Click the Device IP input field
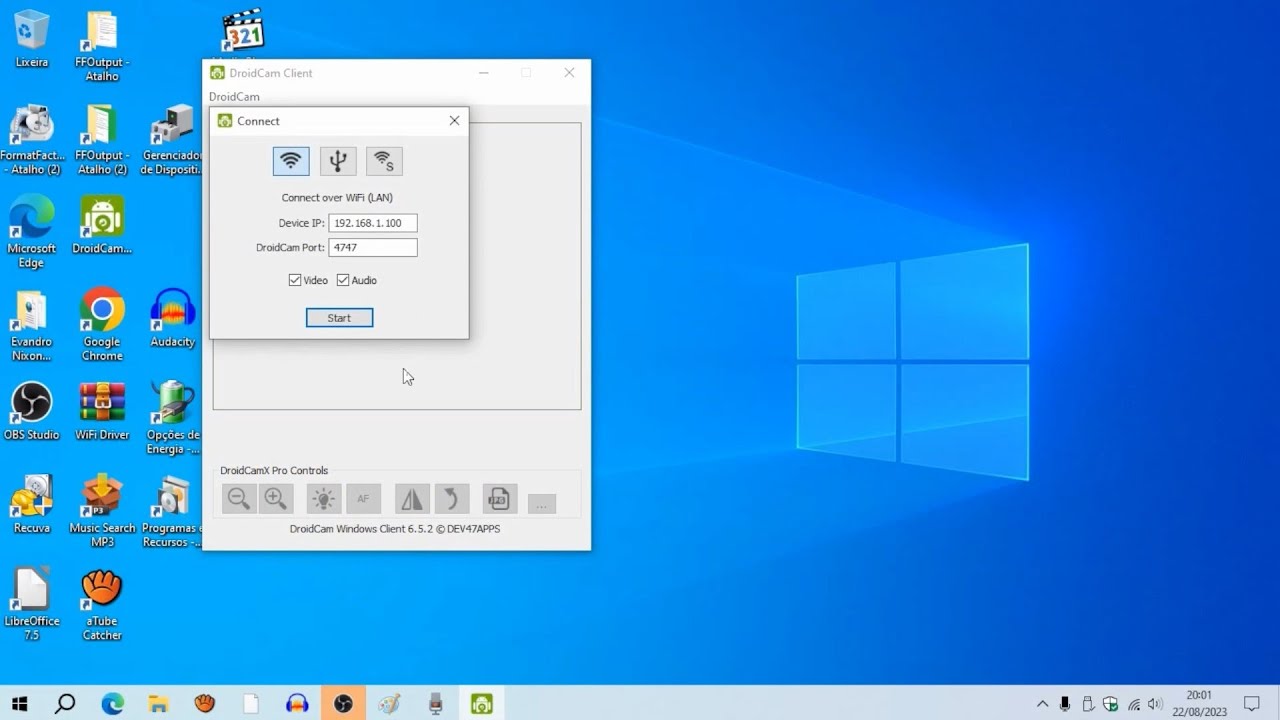Image resolution: width=1280 pixels, height=720 pixels. [x=373, y=223]
